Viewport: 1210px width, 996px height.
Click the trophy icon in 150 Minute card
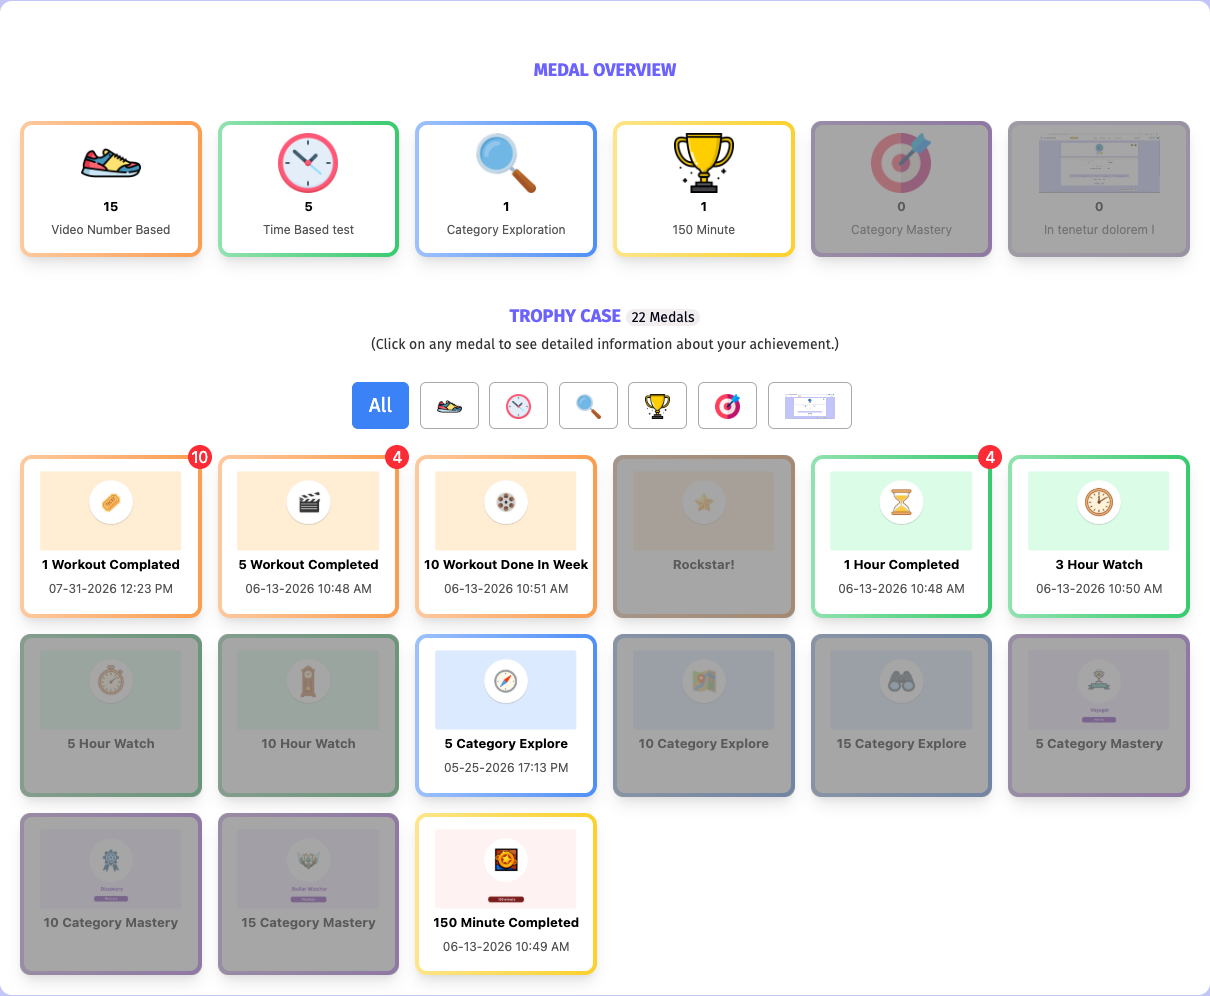[704, 163]
